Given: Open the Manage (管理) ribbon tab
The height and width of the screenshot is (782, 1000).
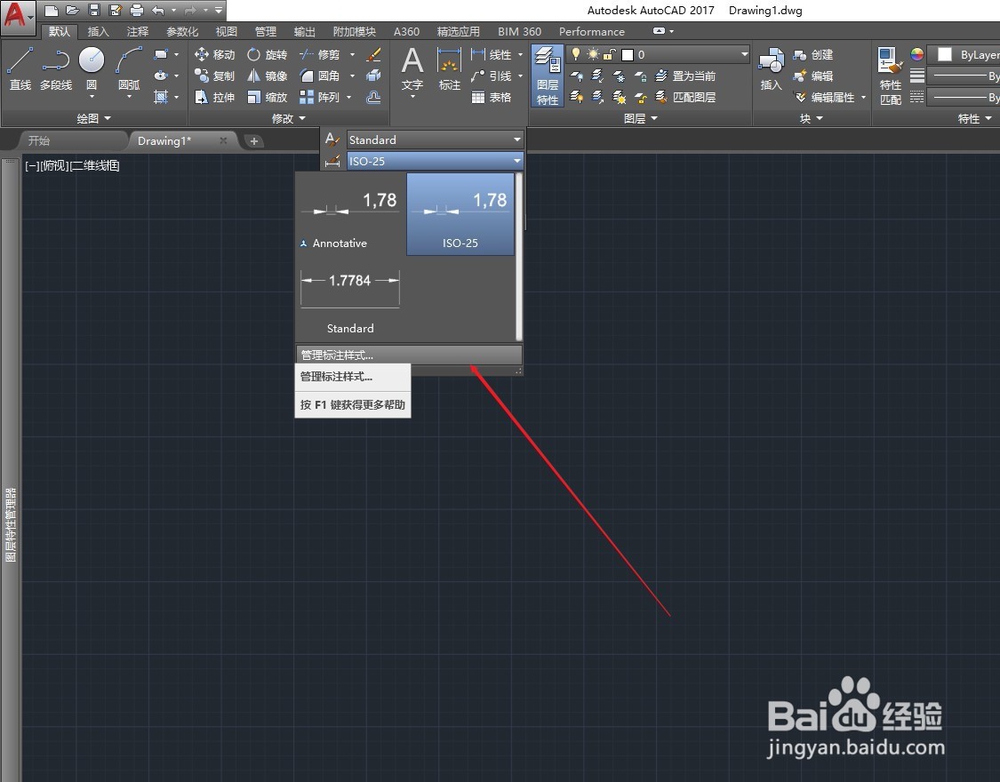Looking at the screenshot, I should pyautogui.click(x=265, y=31).
